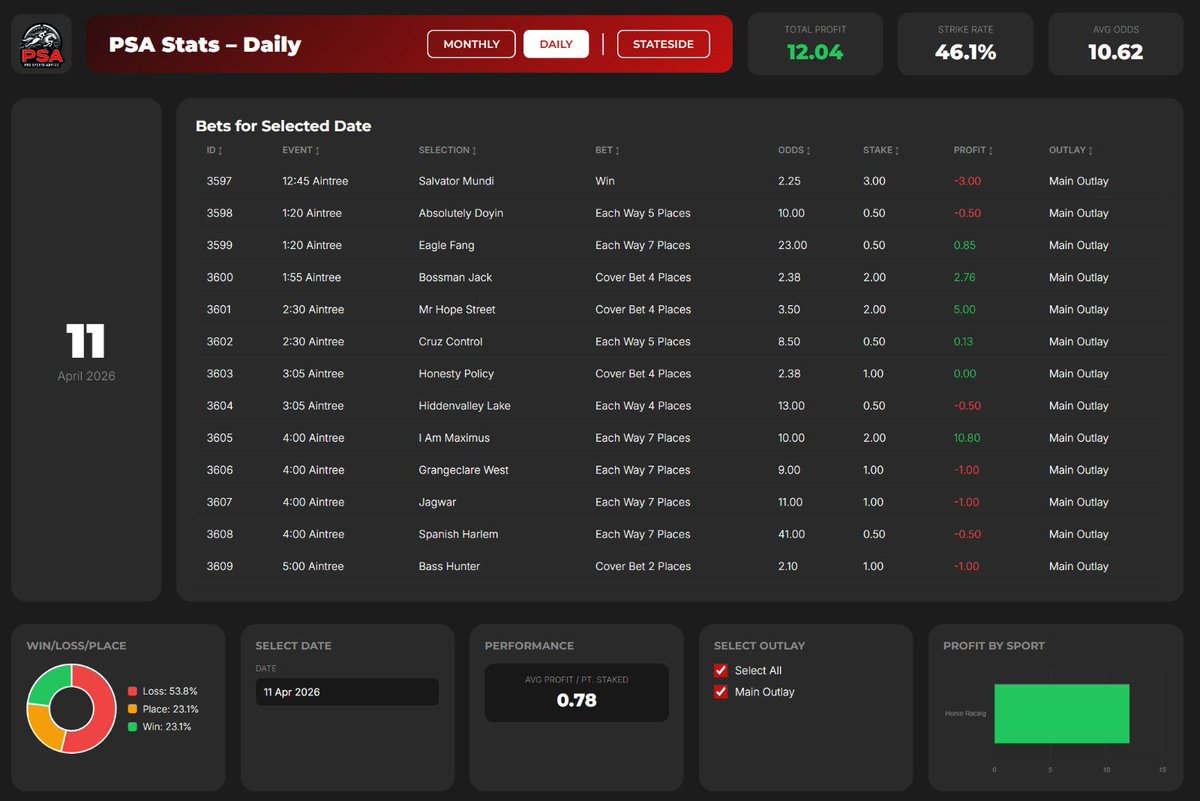Image resolution: width=1200 pixels, height=801 pixels.
Task: Click the Loss 53.8% legend entry
Action: click(x=162, y=691)
